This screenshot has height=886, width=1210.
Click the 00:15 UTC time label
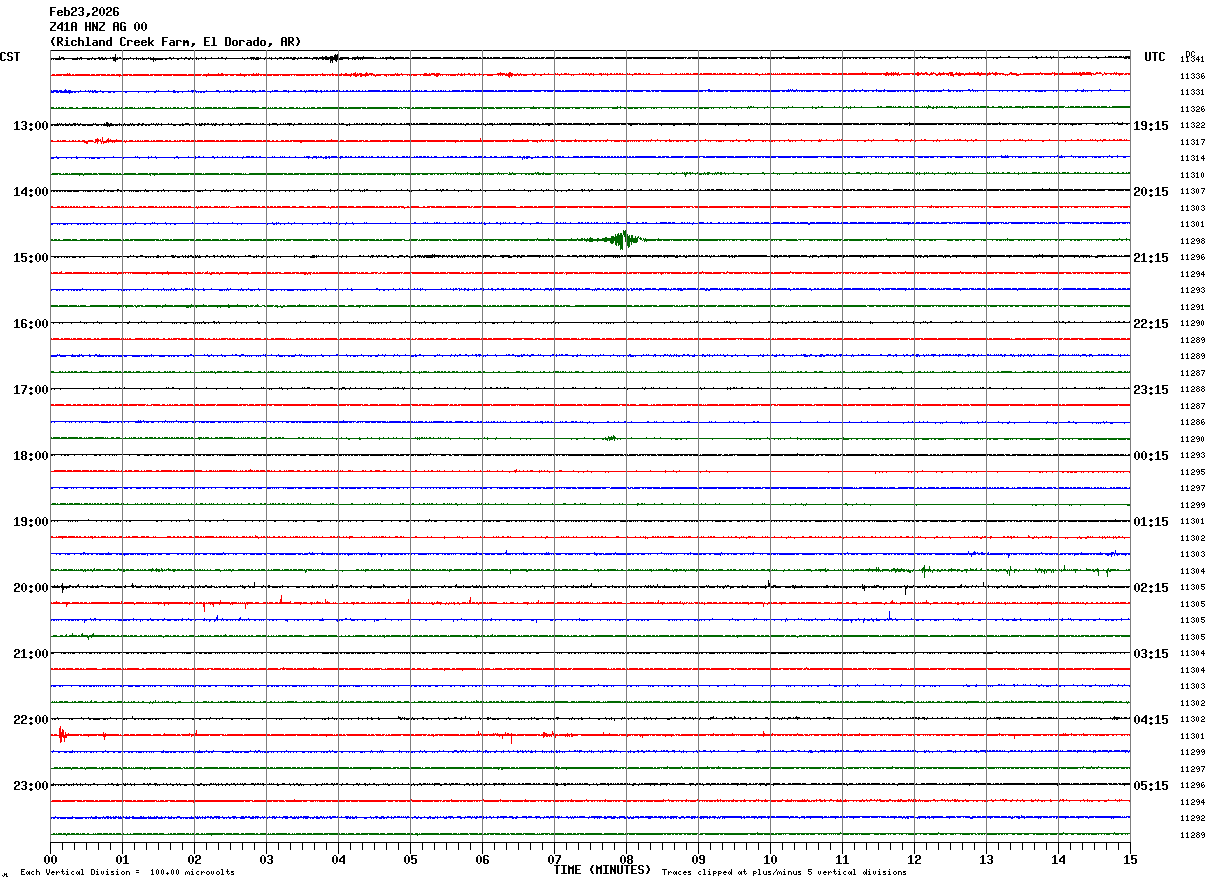coord(1150,456)
